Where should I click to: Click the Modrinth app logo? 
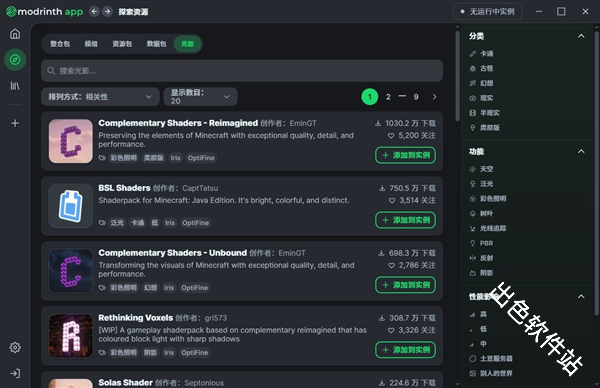pos(44,11)
